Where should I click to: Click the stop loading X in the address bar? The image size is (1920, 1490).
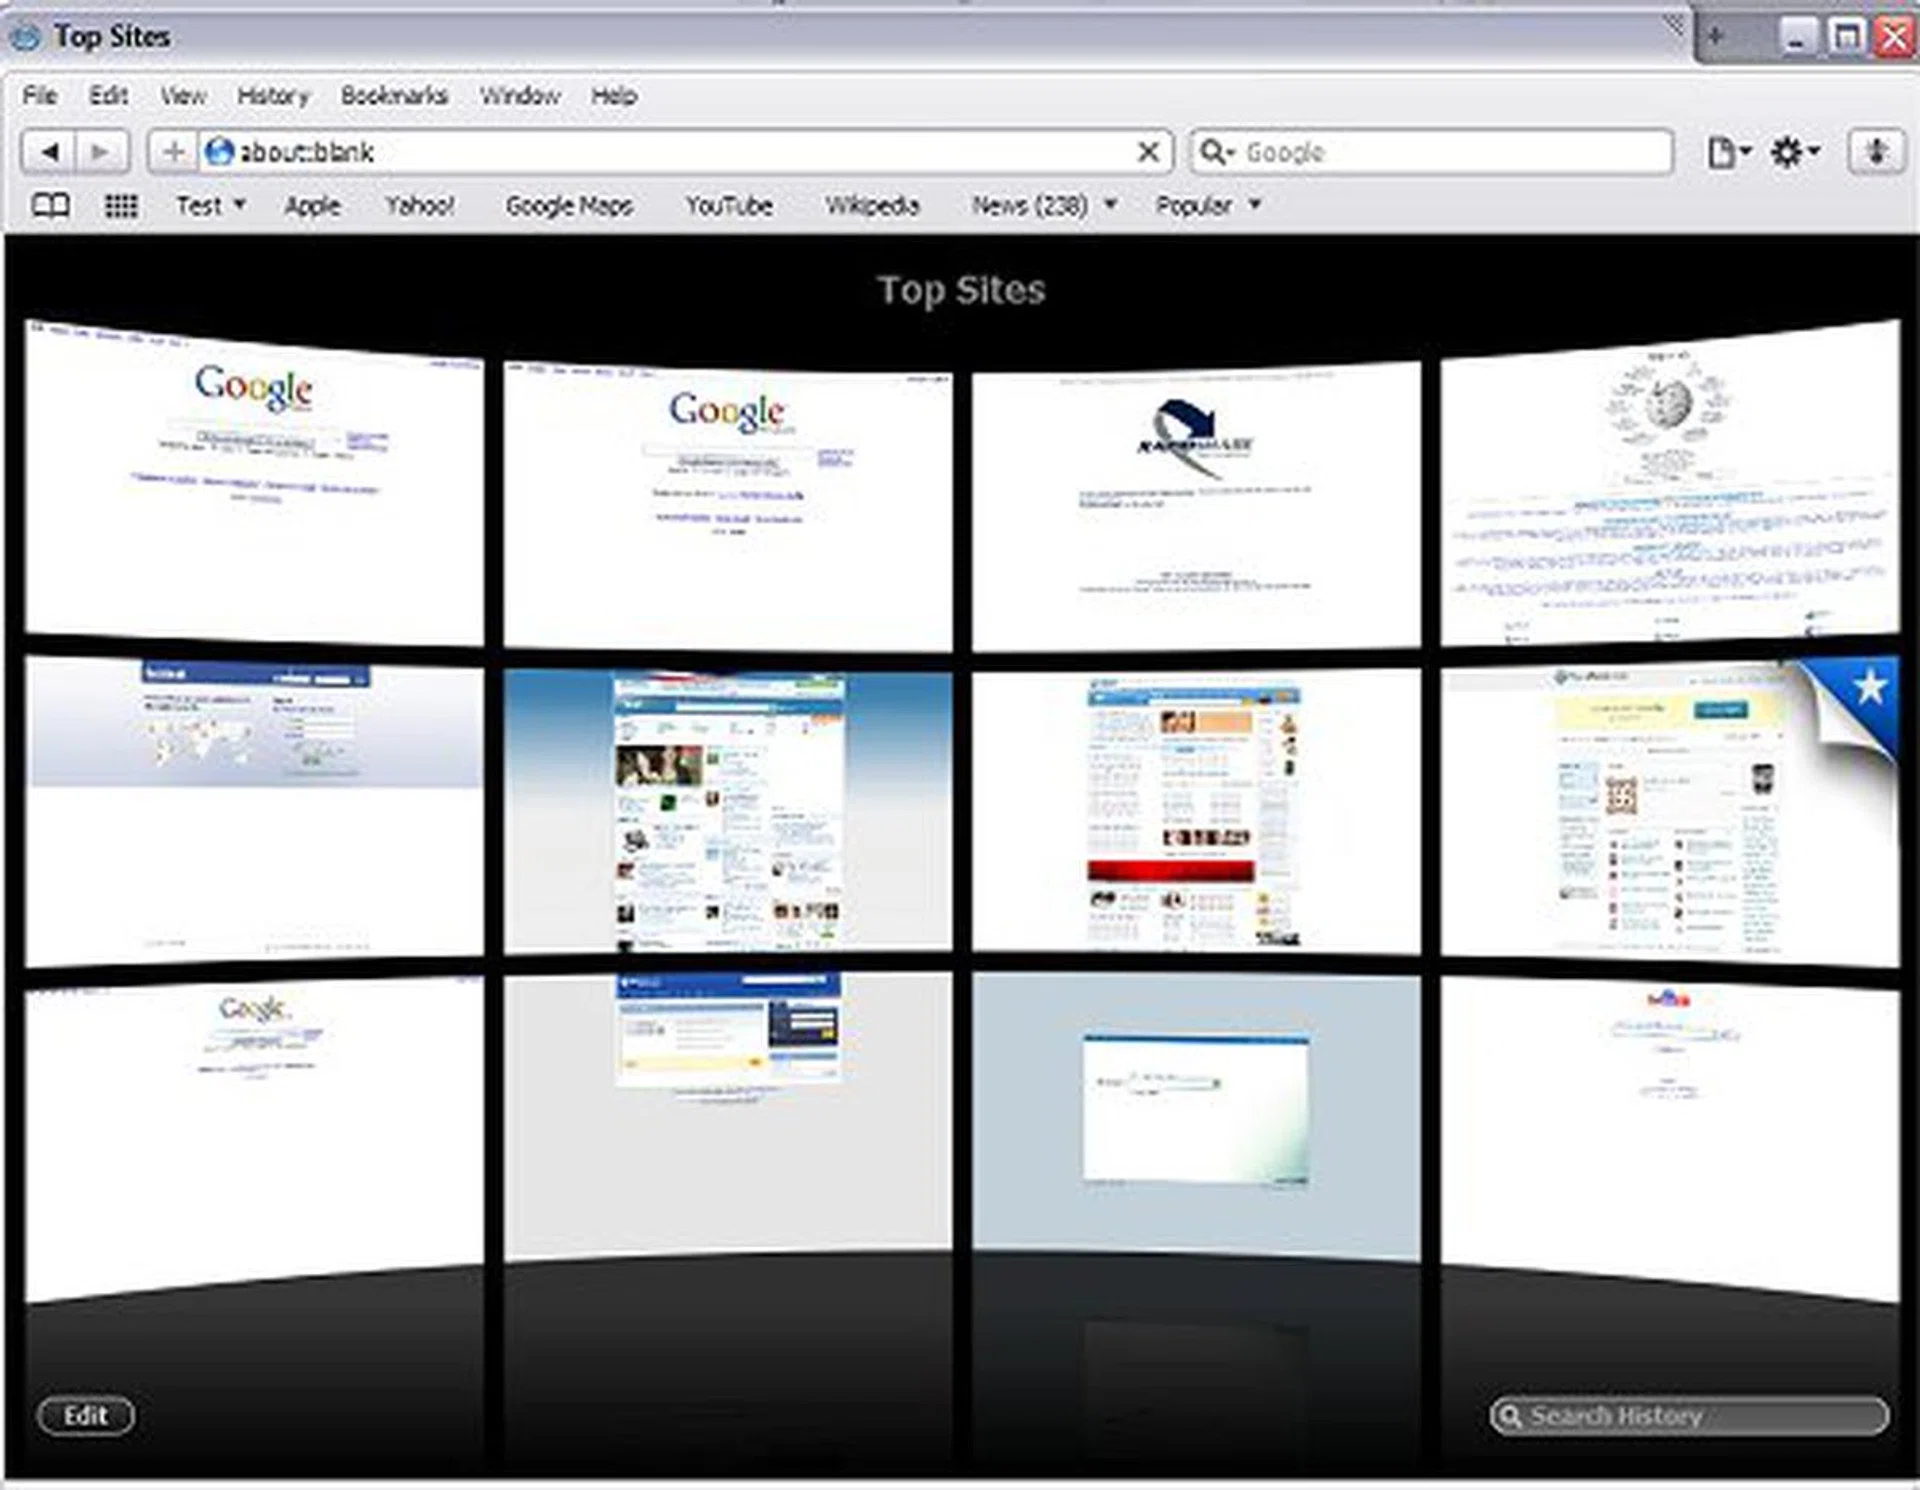(x=1148, y=152)
